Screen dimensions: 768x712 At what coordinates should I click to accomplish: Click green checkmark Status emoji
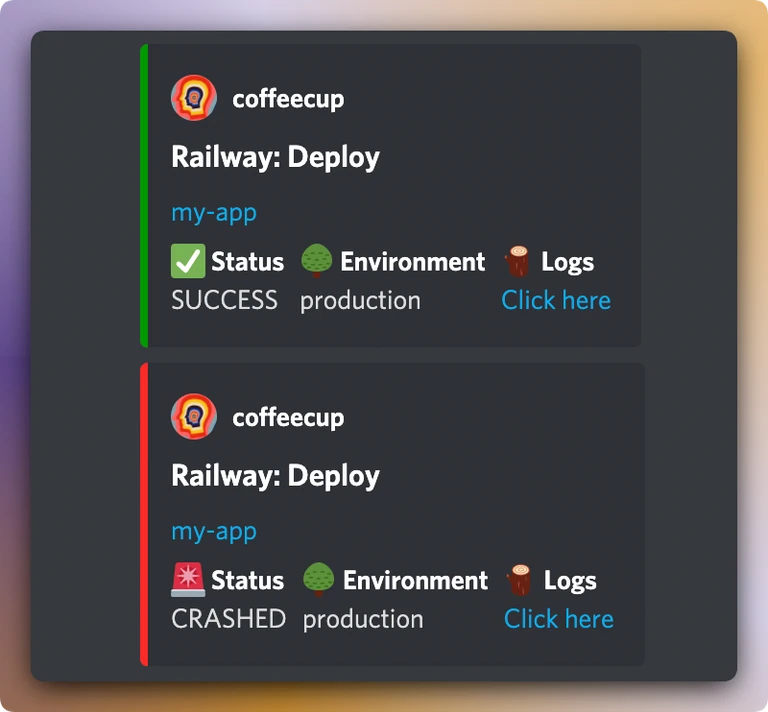188,261
